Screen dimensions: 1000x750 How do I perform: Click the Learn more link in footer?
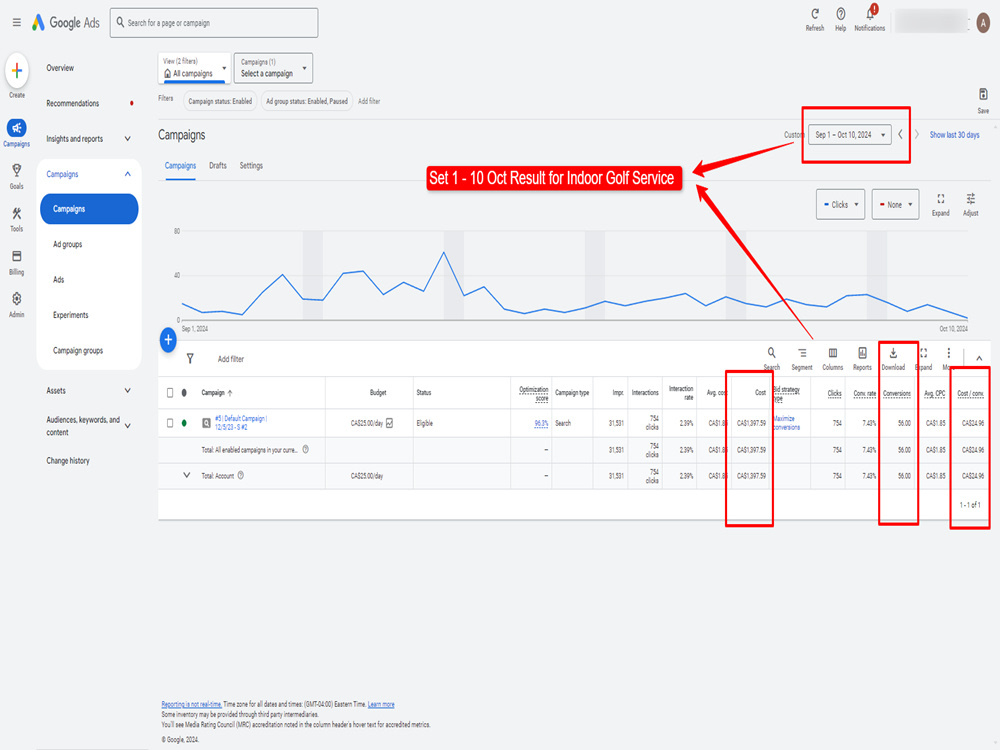(381, 704)
